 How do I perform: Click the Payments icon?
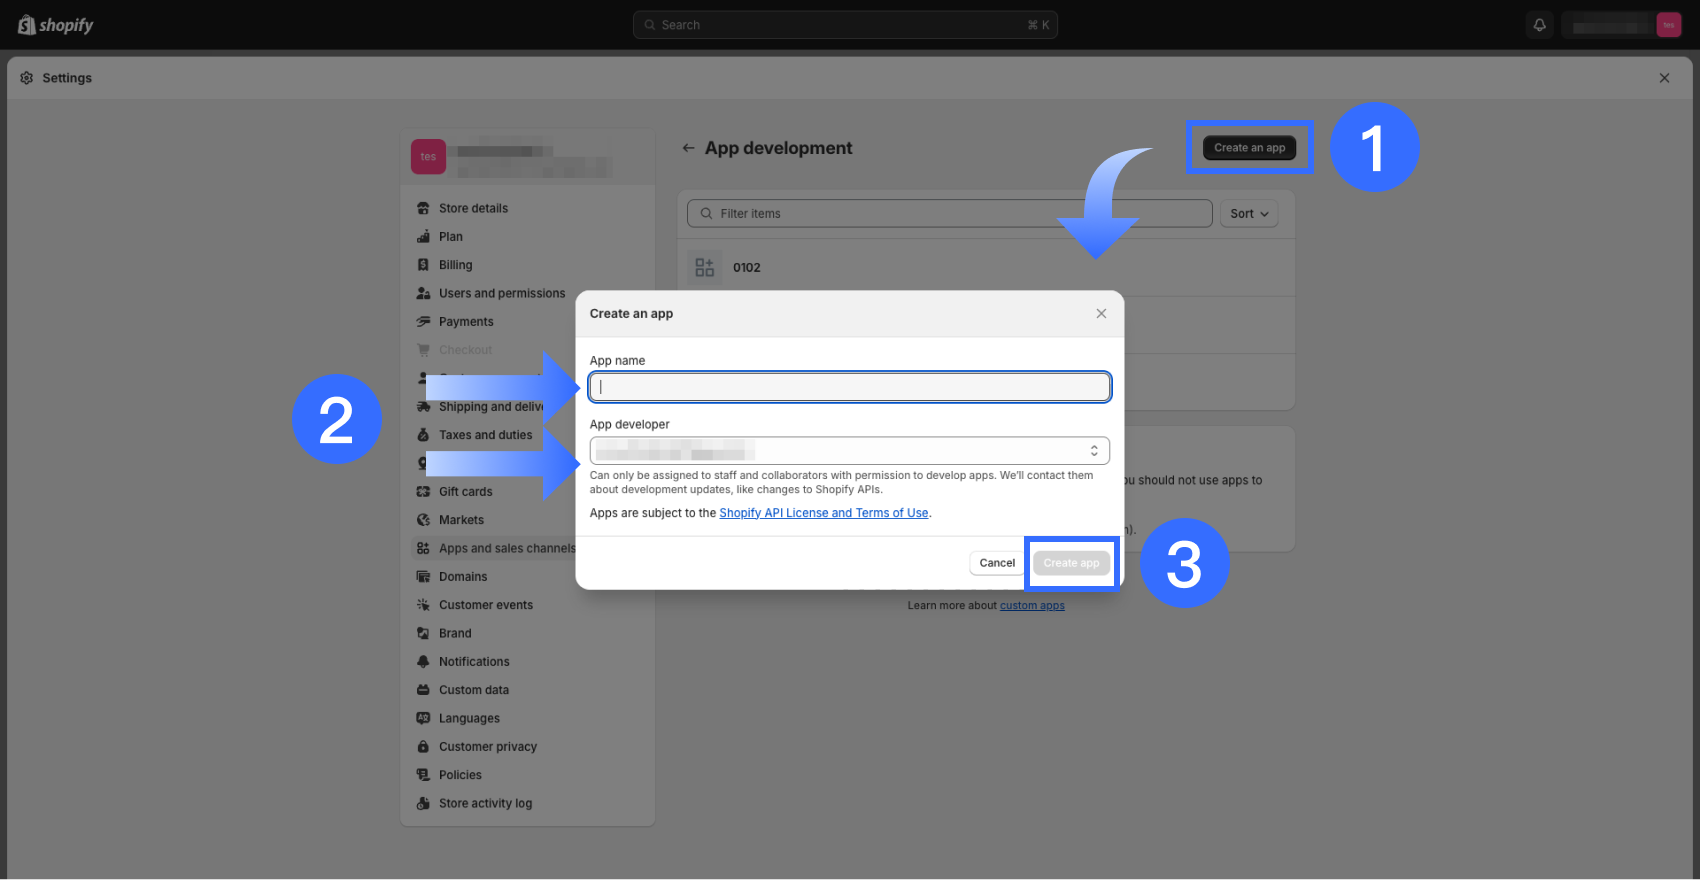423,322
